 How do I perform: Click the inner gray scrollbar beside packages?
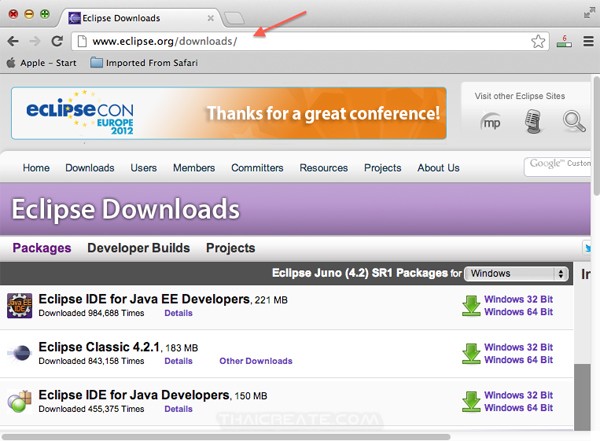tap(582, 397)
